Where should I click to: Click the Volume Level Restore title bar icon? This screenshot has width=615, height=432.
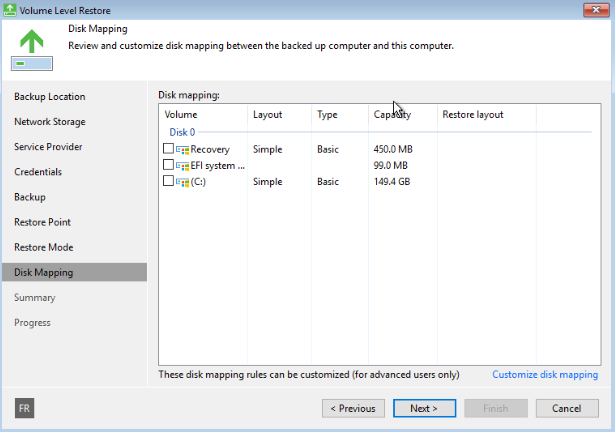click(10, 10)
